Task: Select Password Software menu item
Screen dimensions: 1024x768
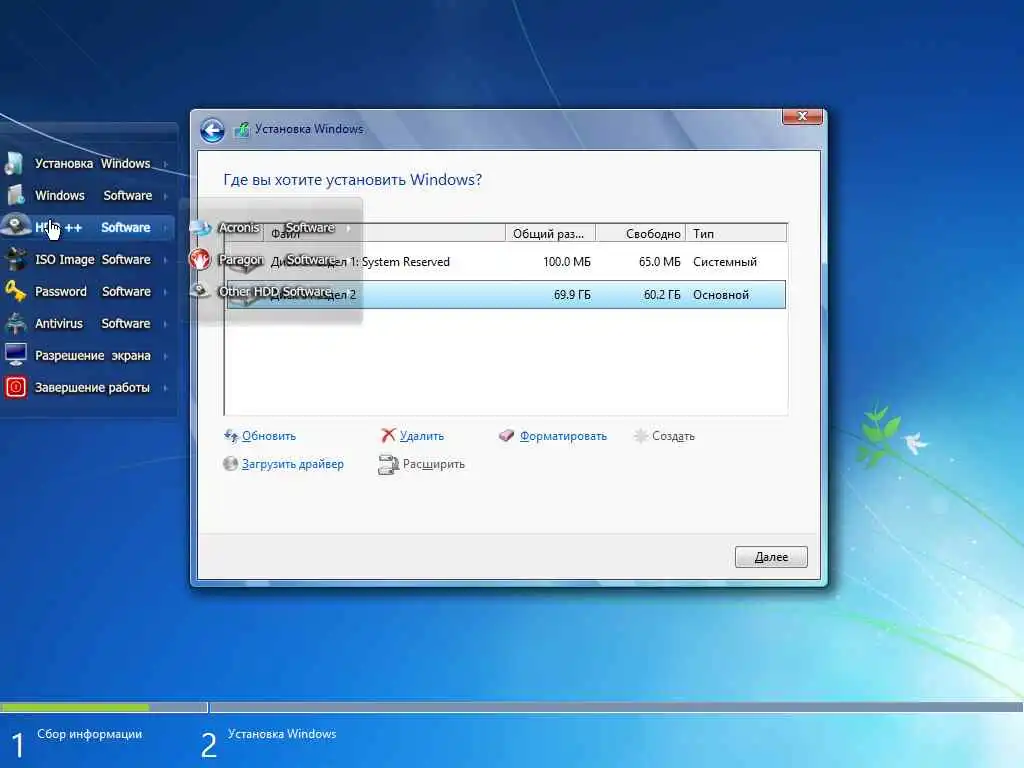Action: point(93,291)
